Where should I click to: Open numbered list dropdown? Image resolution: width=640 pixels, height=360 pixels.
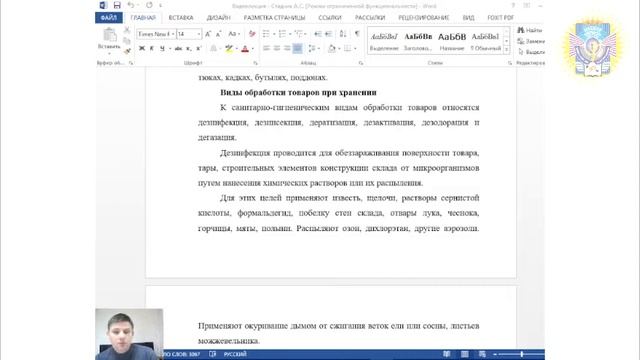tap(290, 34)
